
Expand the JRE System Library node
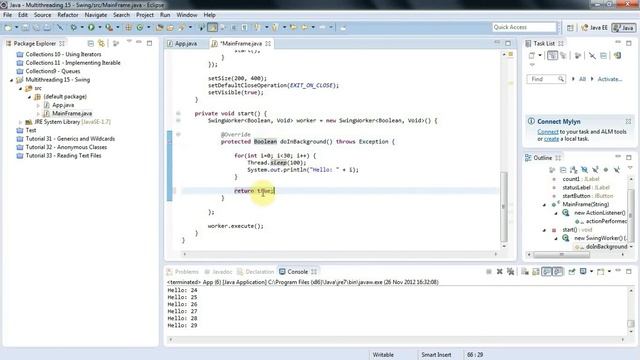pos(20,122)
